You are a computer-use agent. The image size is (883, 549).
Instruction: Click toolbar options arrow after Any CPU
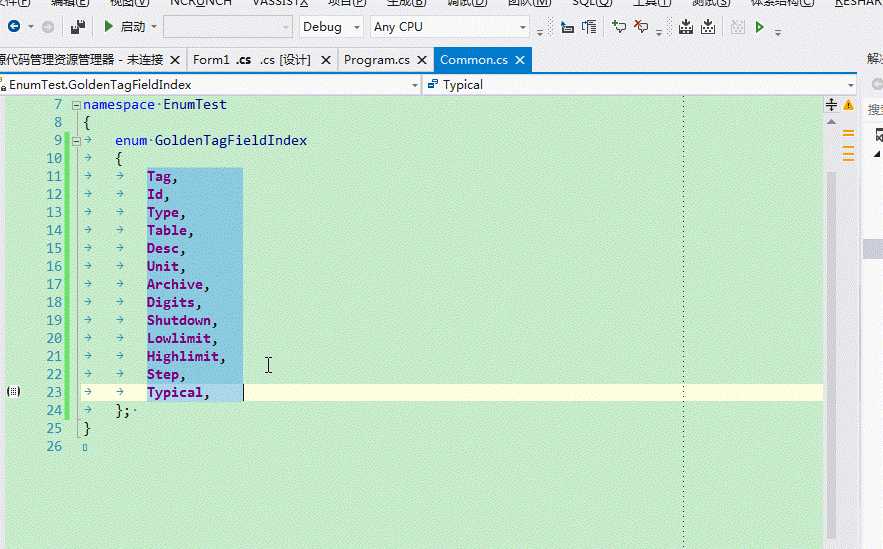pyautogui.click(x=539, y=31)
